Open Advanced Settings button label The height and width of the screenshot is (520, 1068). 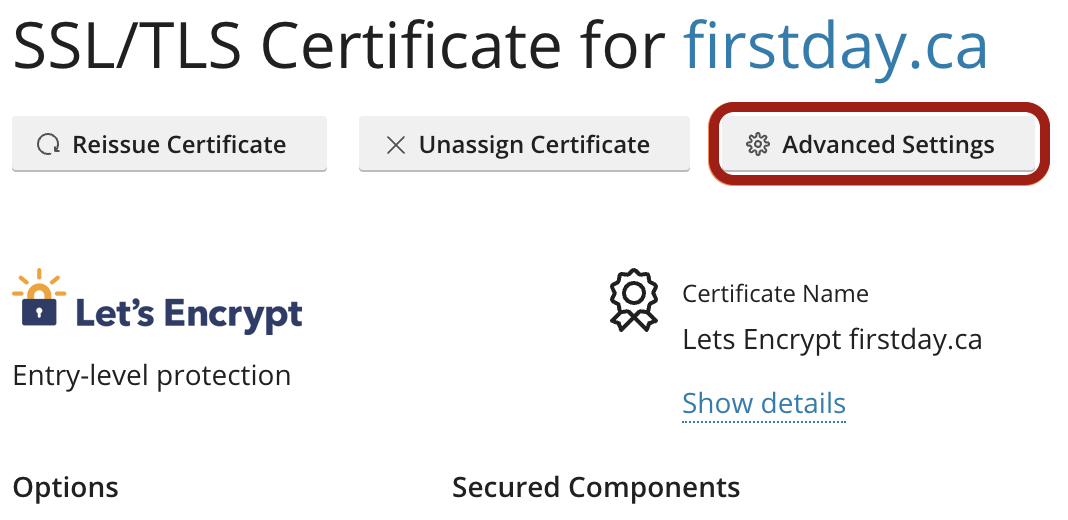point(888,144)
